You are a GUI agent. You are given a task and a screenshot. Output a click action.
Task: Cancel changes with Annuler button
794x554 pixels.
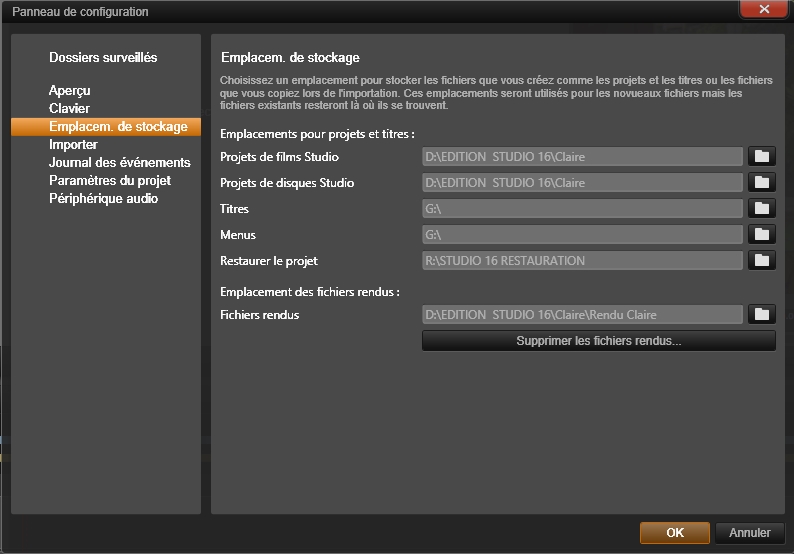coord(749,533)
